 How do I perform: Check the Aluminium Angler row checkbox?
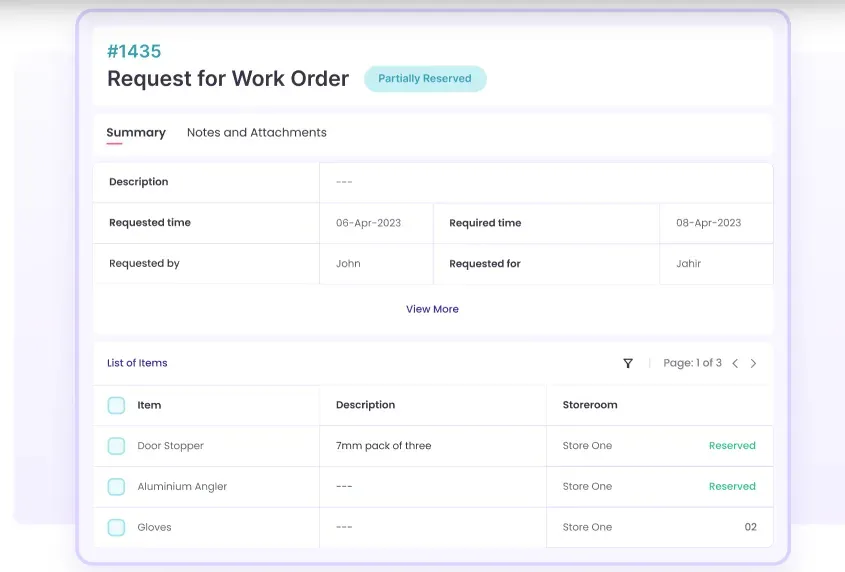point(116,487)
